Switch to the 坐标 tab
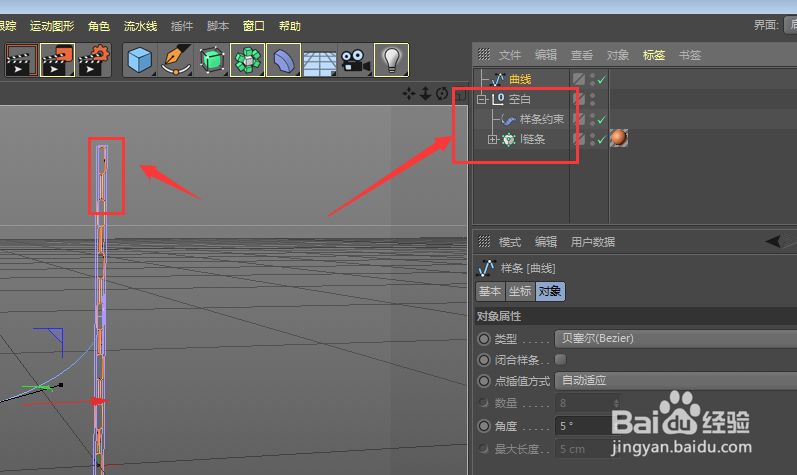This screenshot has height=475, width=797. (x=520, y=291)
